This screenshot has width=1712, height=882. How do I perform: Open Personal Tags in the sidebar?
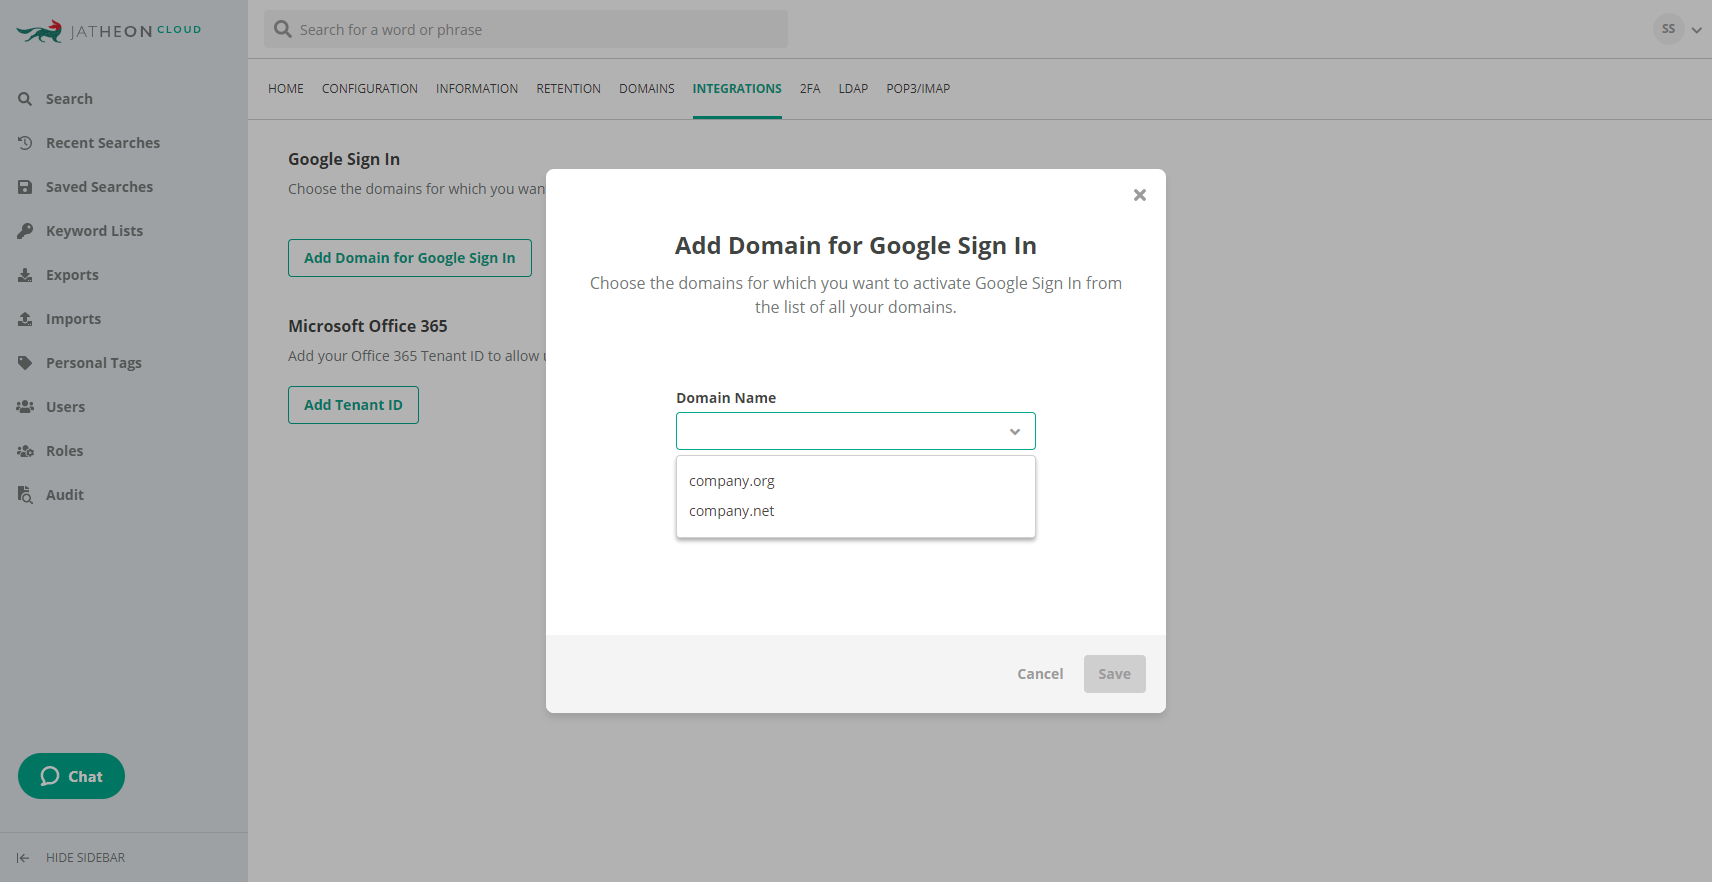94,363
